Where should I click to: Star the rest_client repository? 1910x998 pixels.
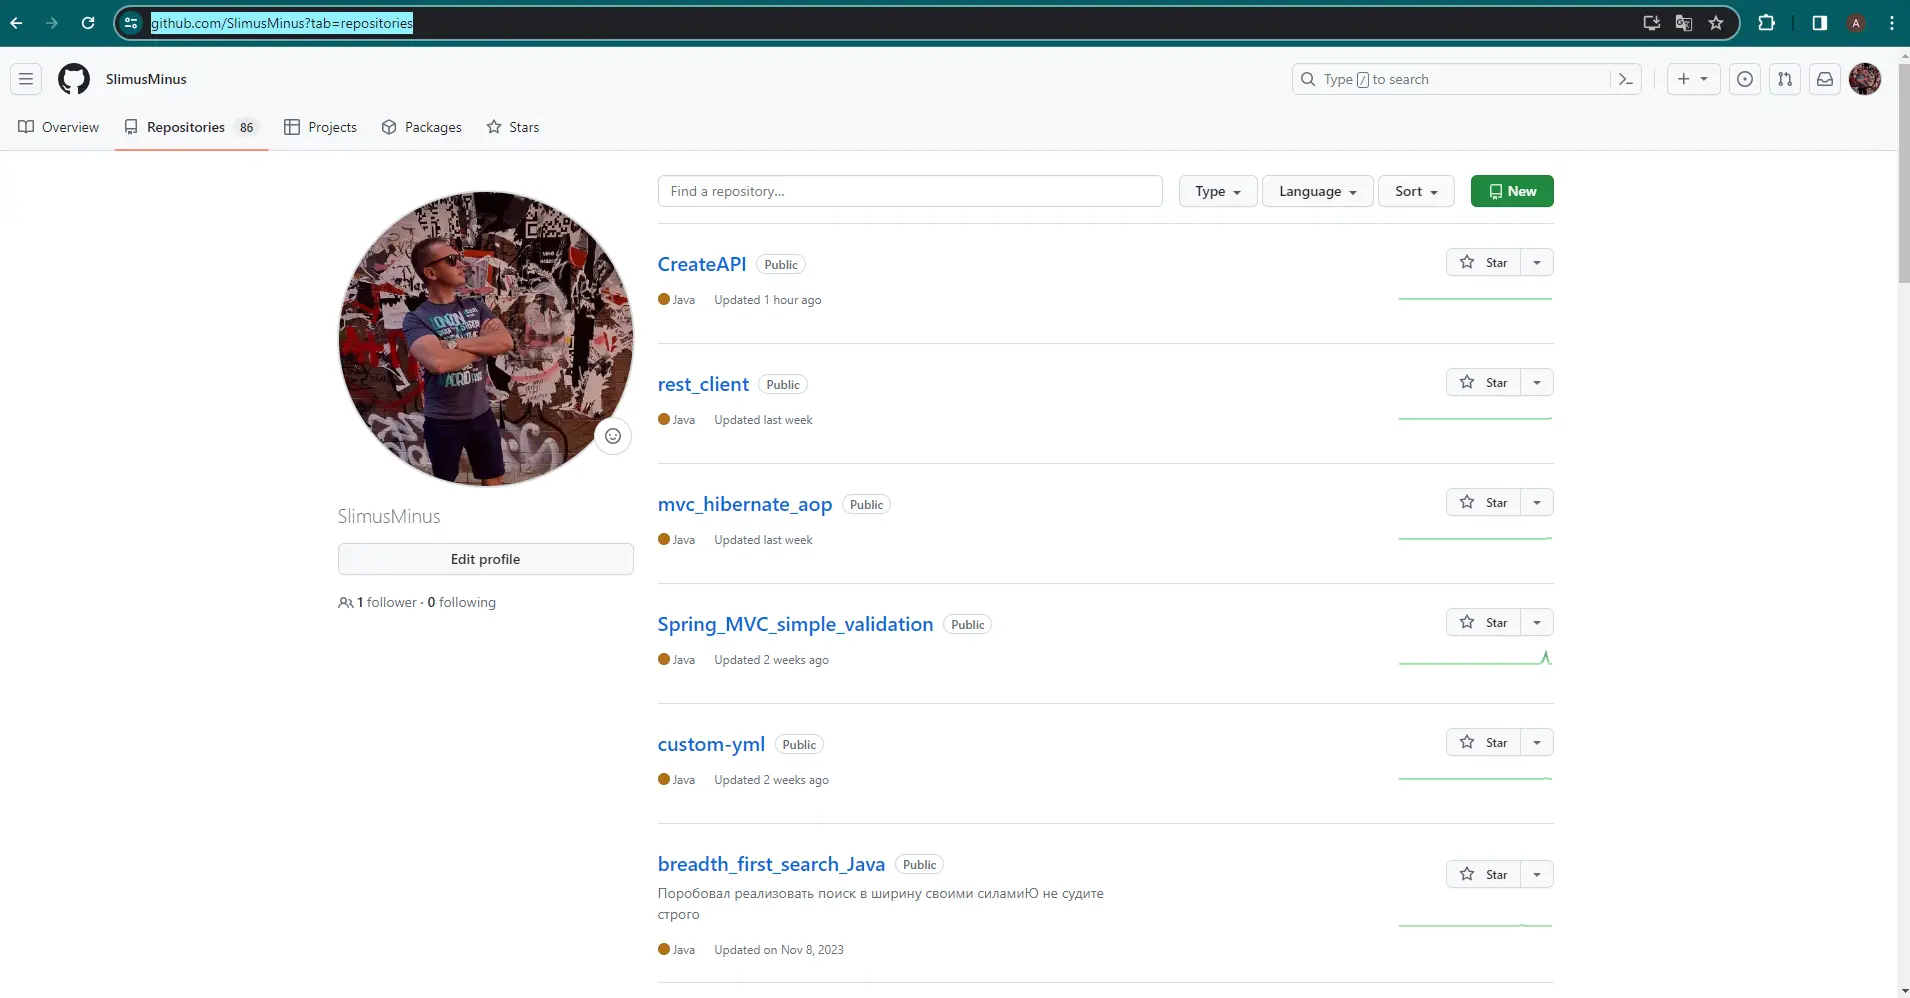(x=1483, y=382)
